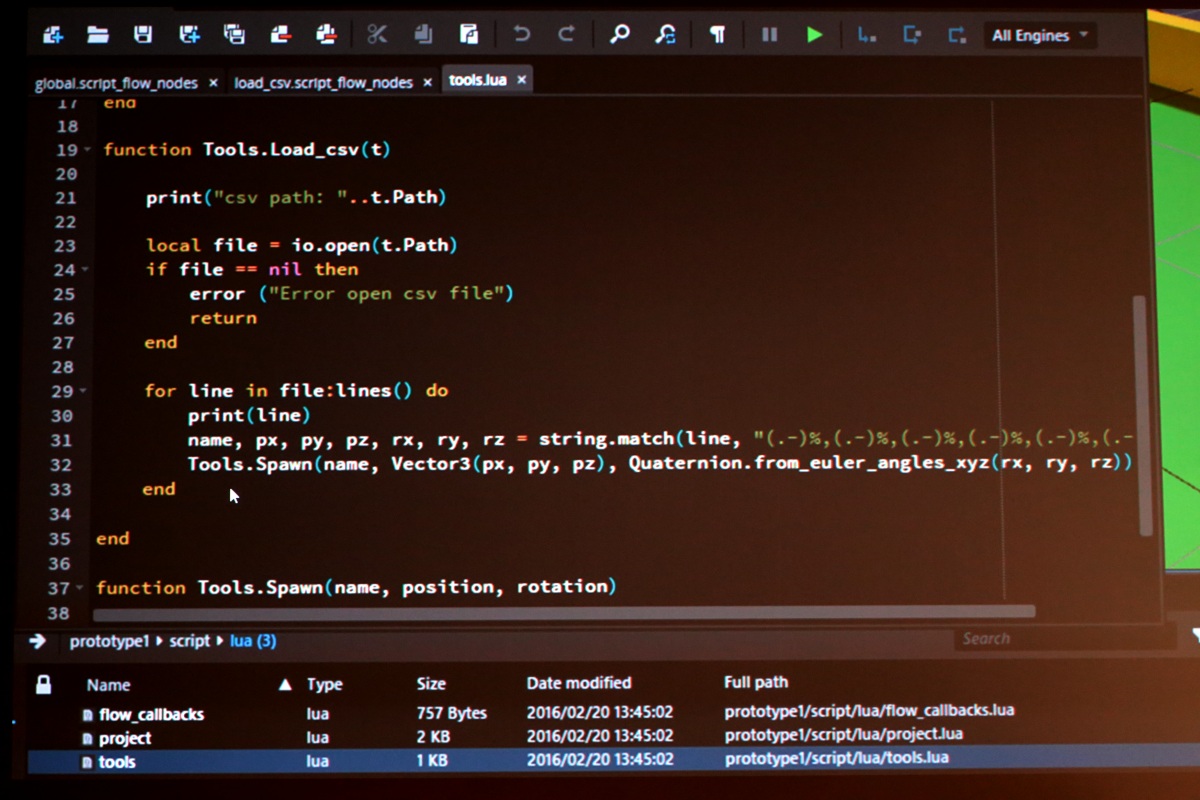Viewport: 1200px width, 800px height.
Task: Pause execution using the pause icon
Action: point(769,35)
